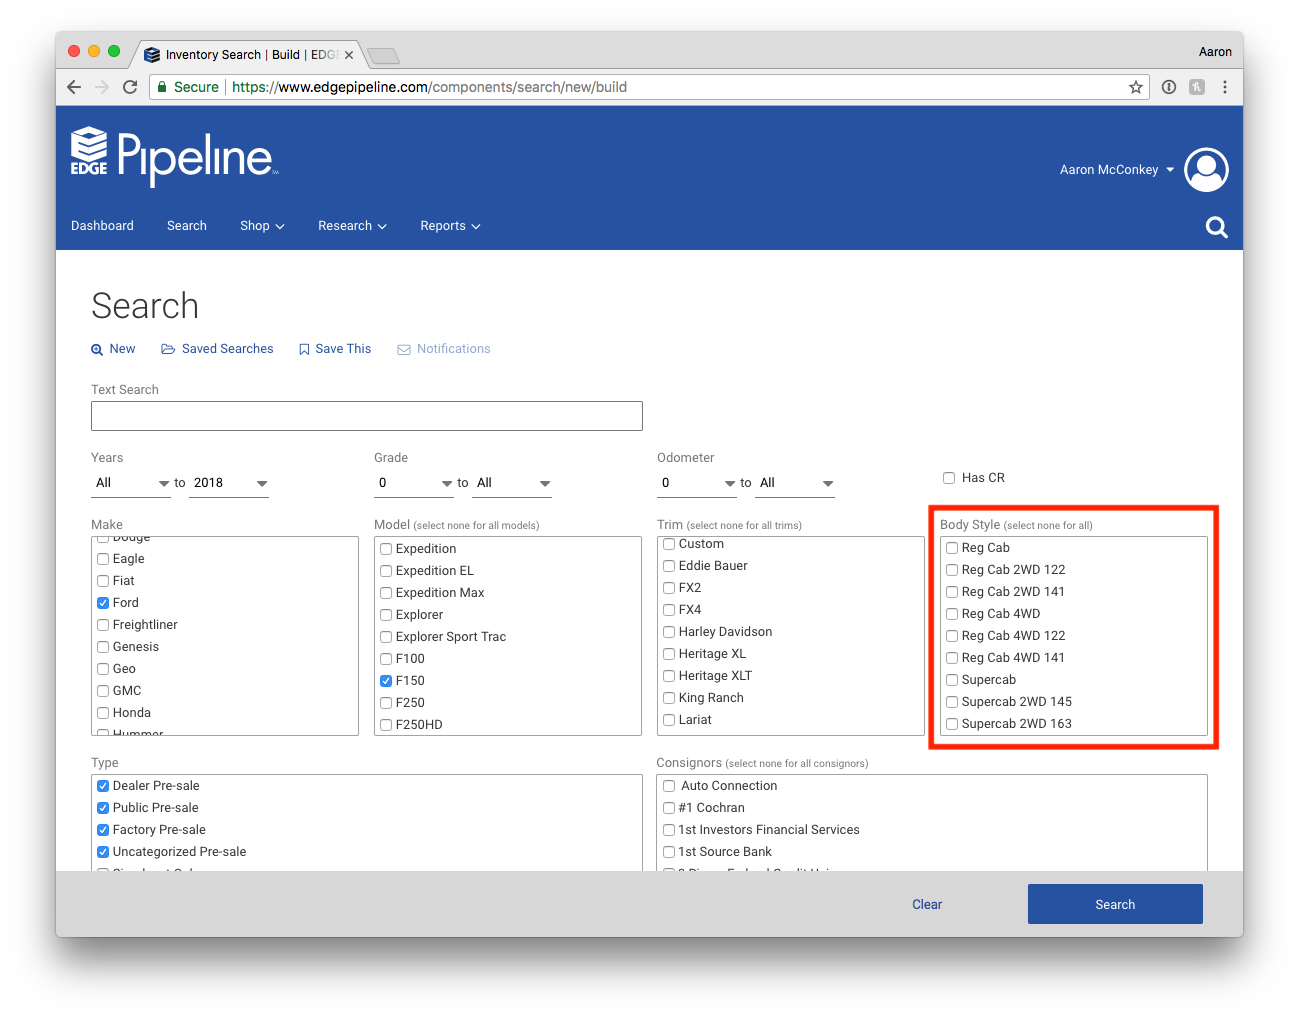Click the EDGE Pipeline logo
Image resolution: width=1299 pixels, height=1017 pixels.
[174, 156]
